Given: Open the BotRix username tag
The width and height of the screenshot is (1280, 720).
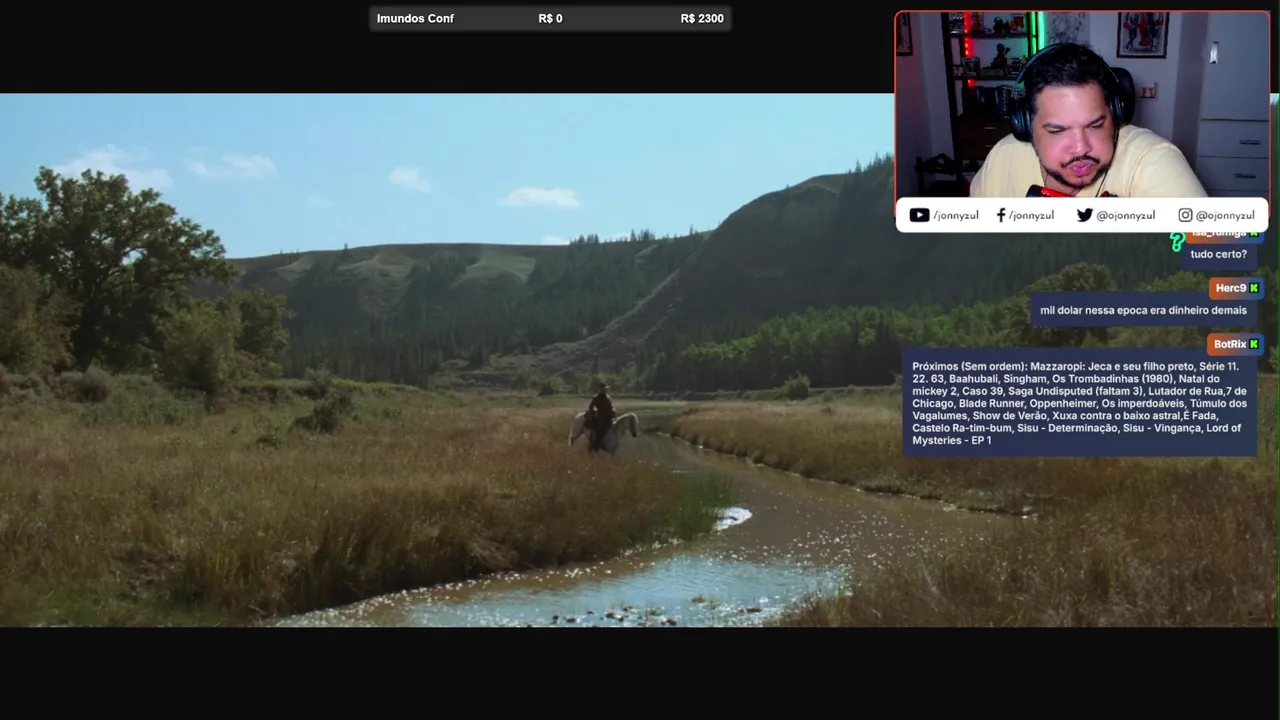Looking at the screenshot, I should point(1235,344).
